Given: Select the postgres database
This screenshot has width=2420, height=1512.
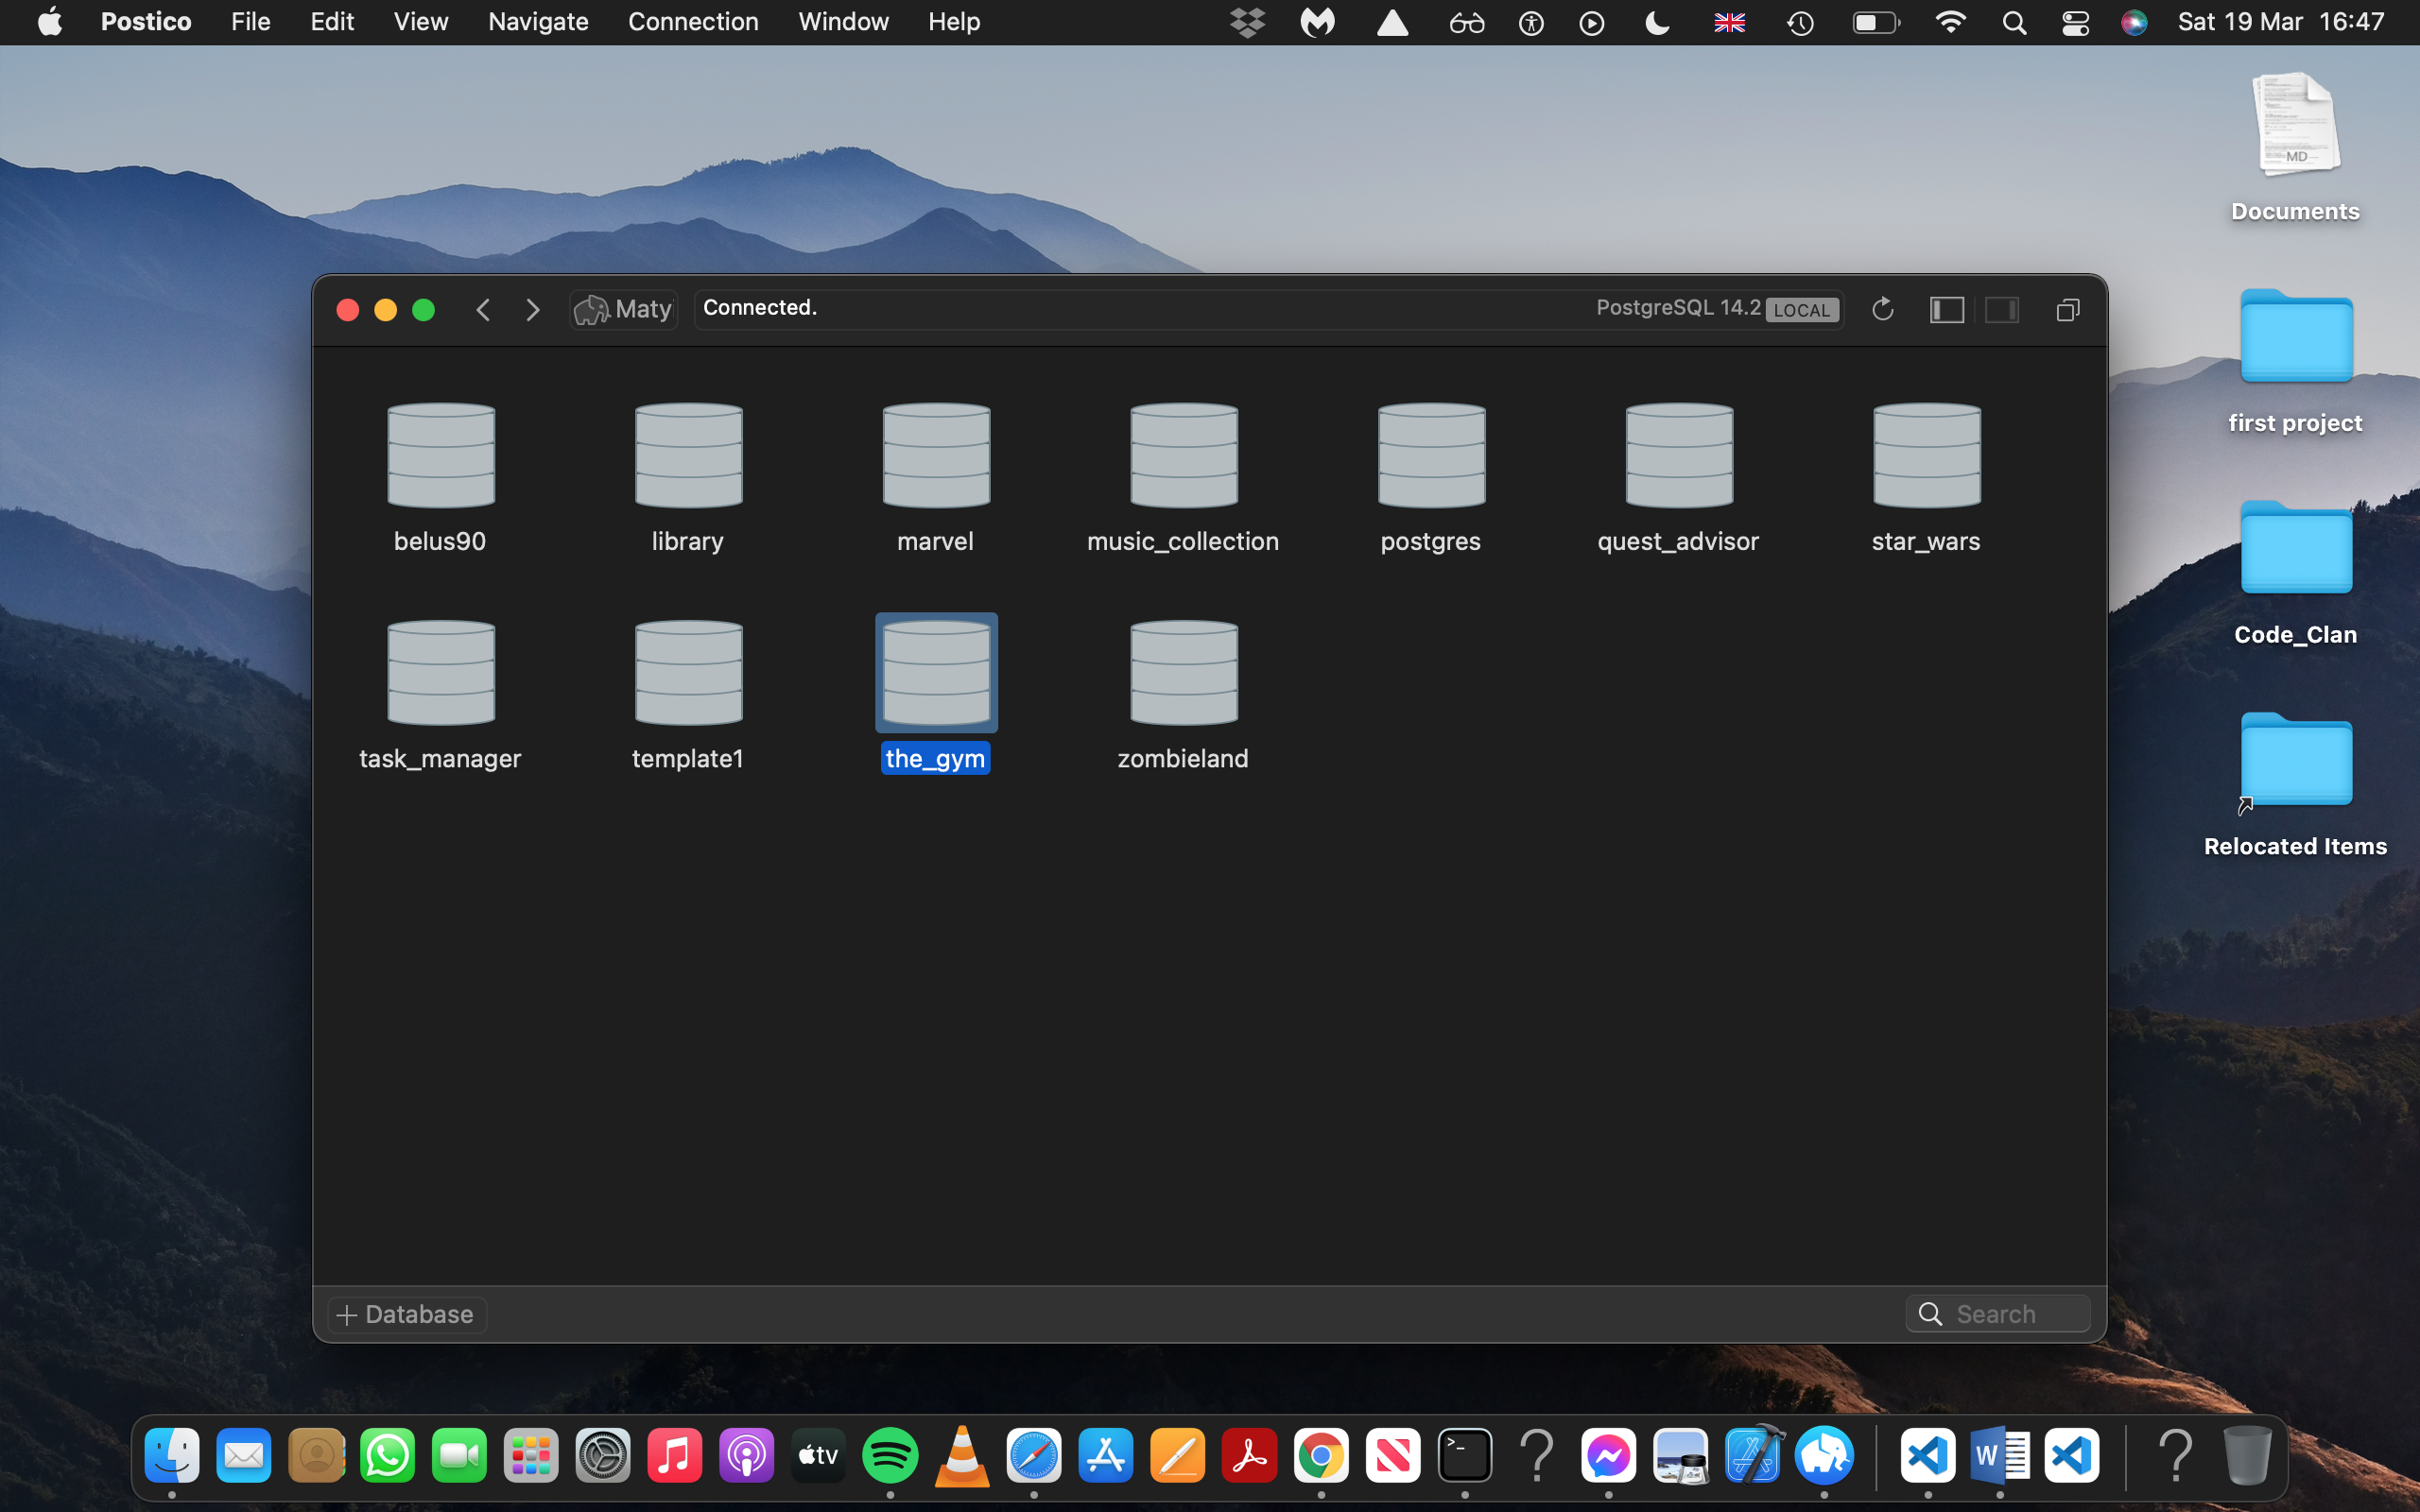Looking at the screenshot, I should pos(1431,456).
